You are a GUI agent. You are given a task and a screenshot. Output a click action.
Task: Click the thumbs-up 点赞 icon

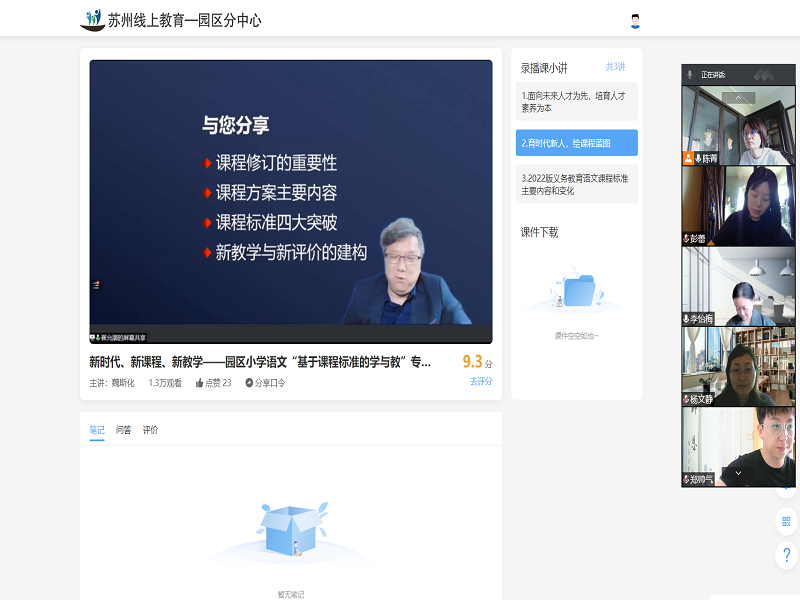point(199,383)
